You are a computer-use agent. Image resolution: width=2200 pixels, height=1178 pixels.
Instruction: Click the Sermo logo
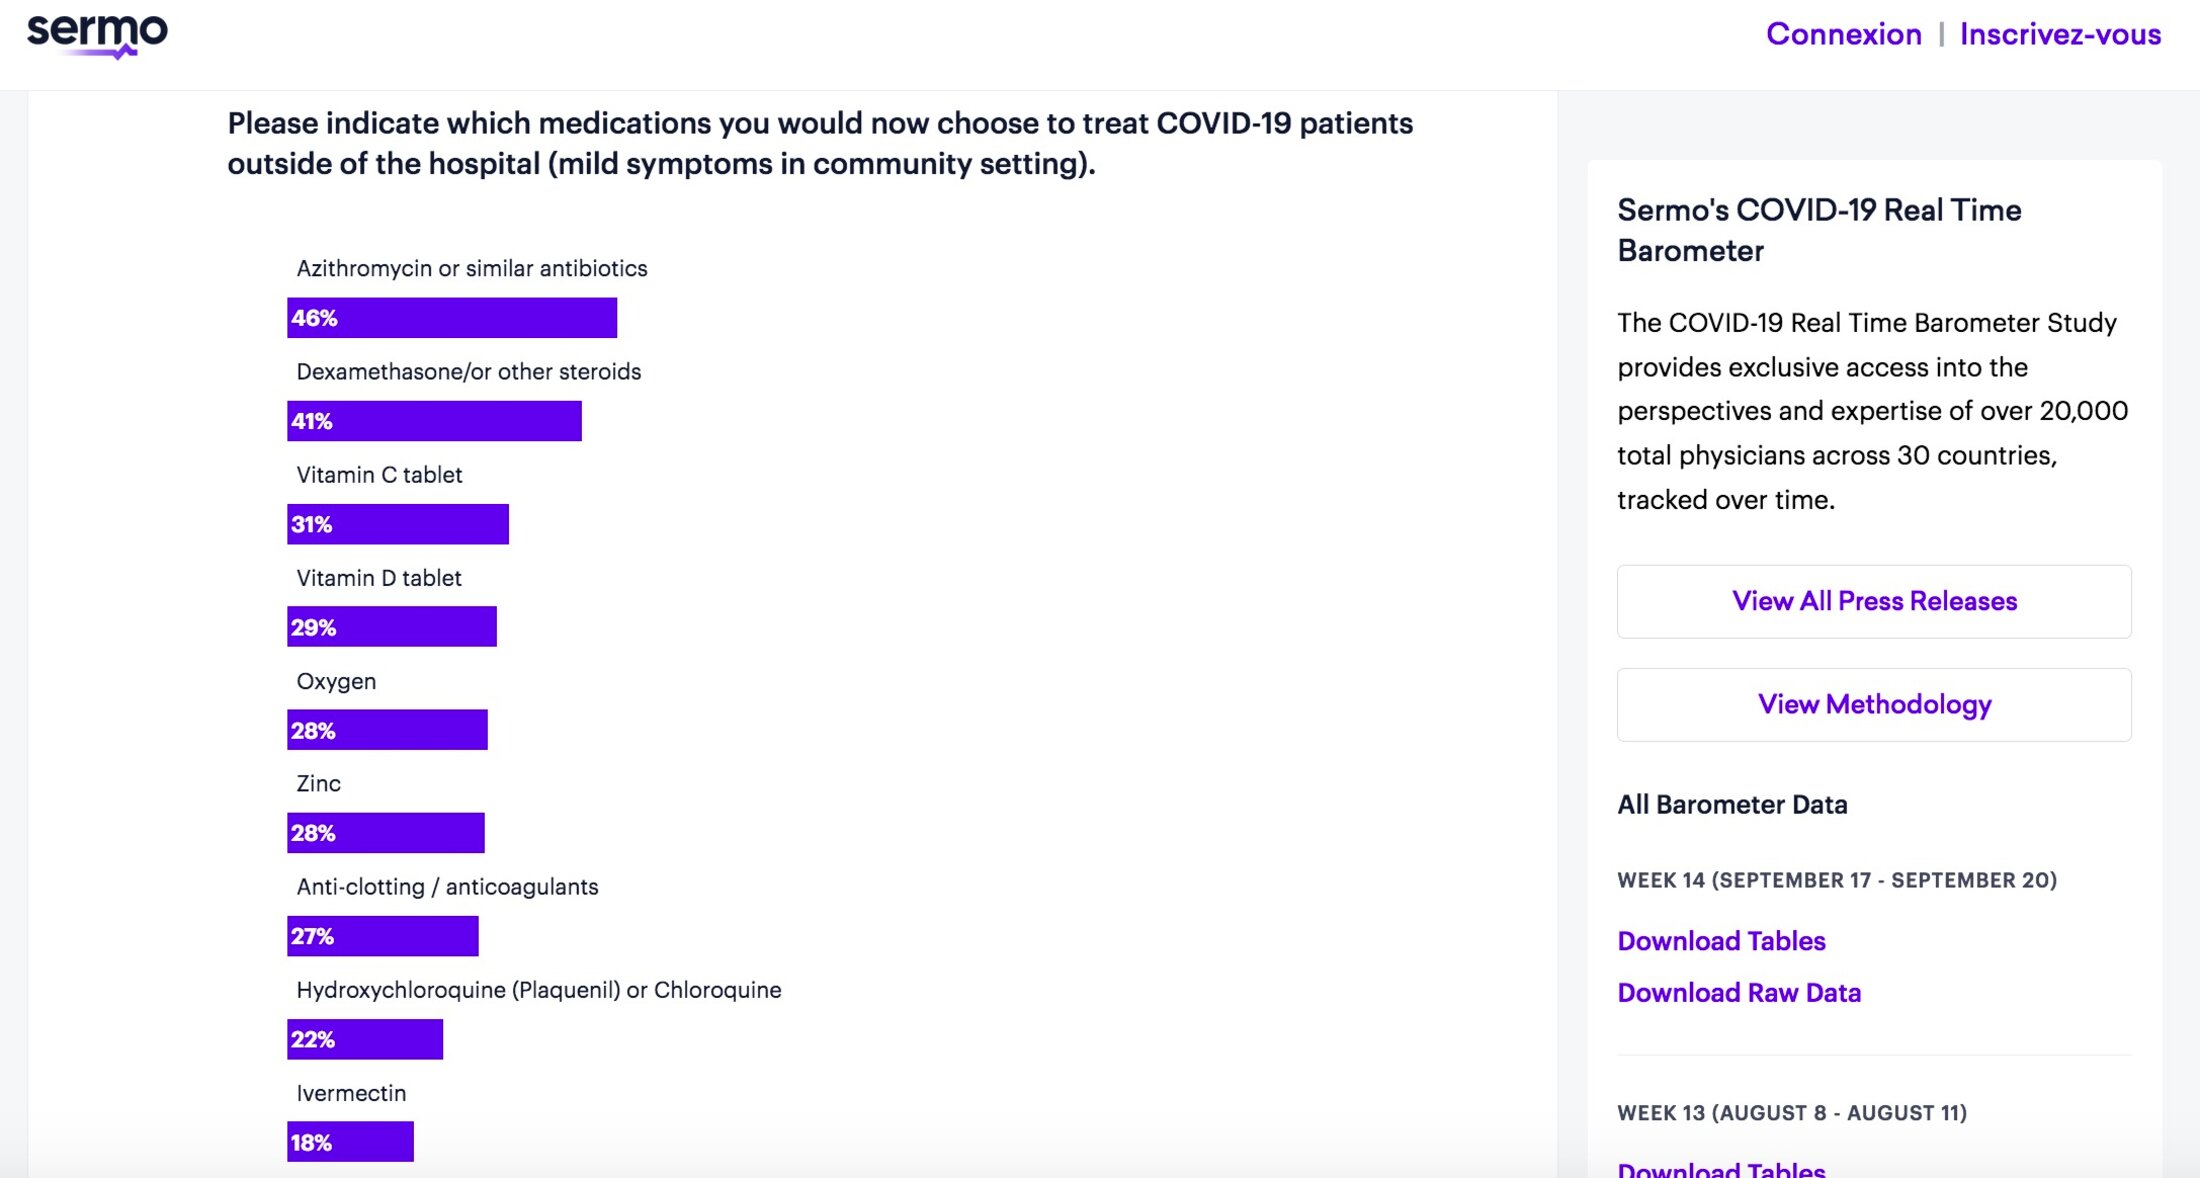97,35
